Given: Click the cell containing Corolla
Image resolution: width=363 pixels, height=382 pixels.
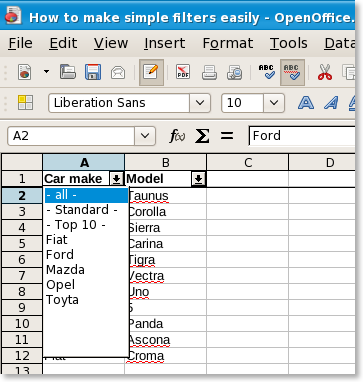Looking at the screenshot, I should pos(167,211).
